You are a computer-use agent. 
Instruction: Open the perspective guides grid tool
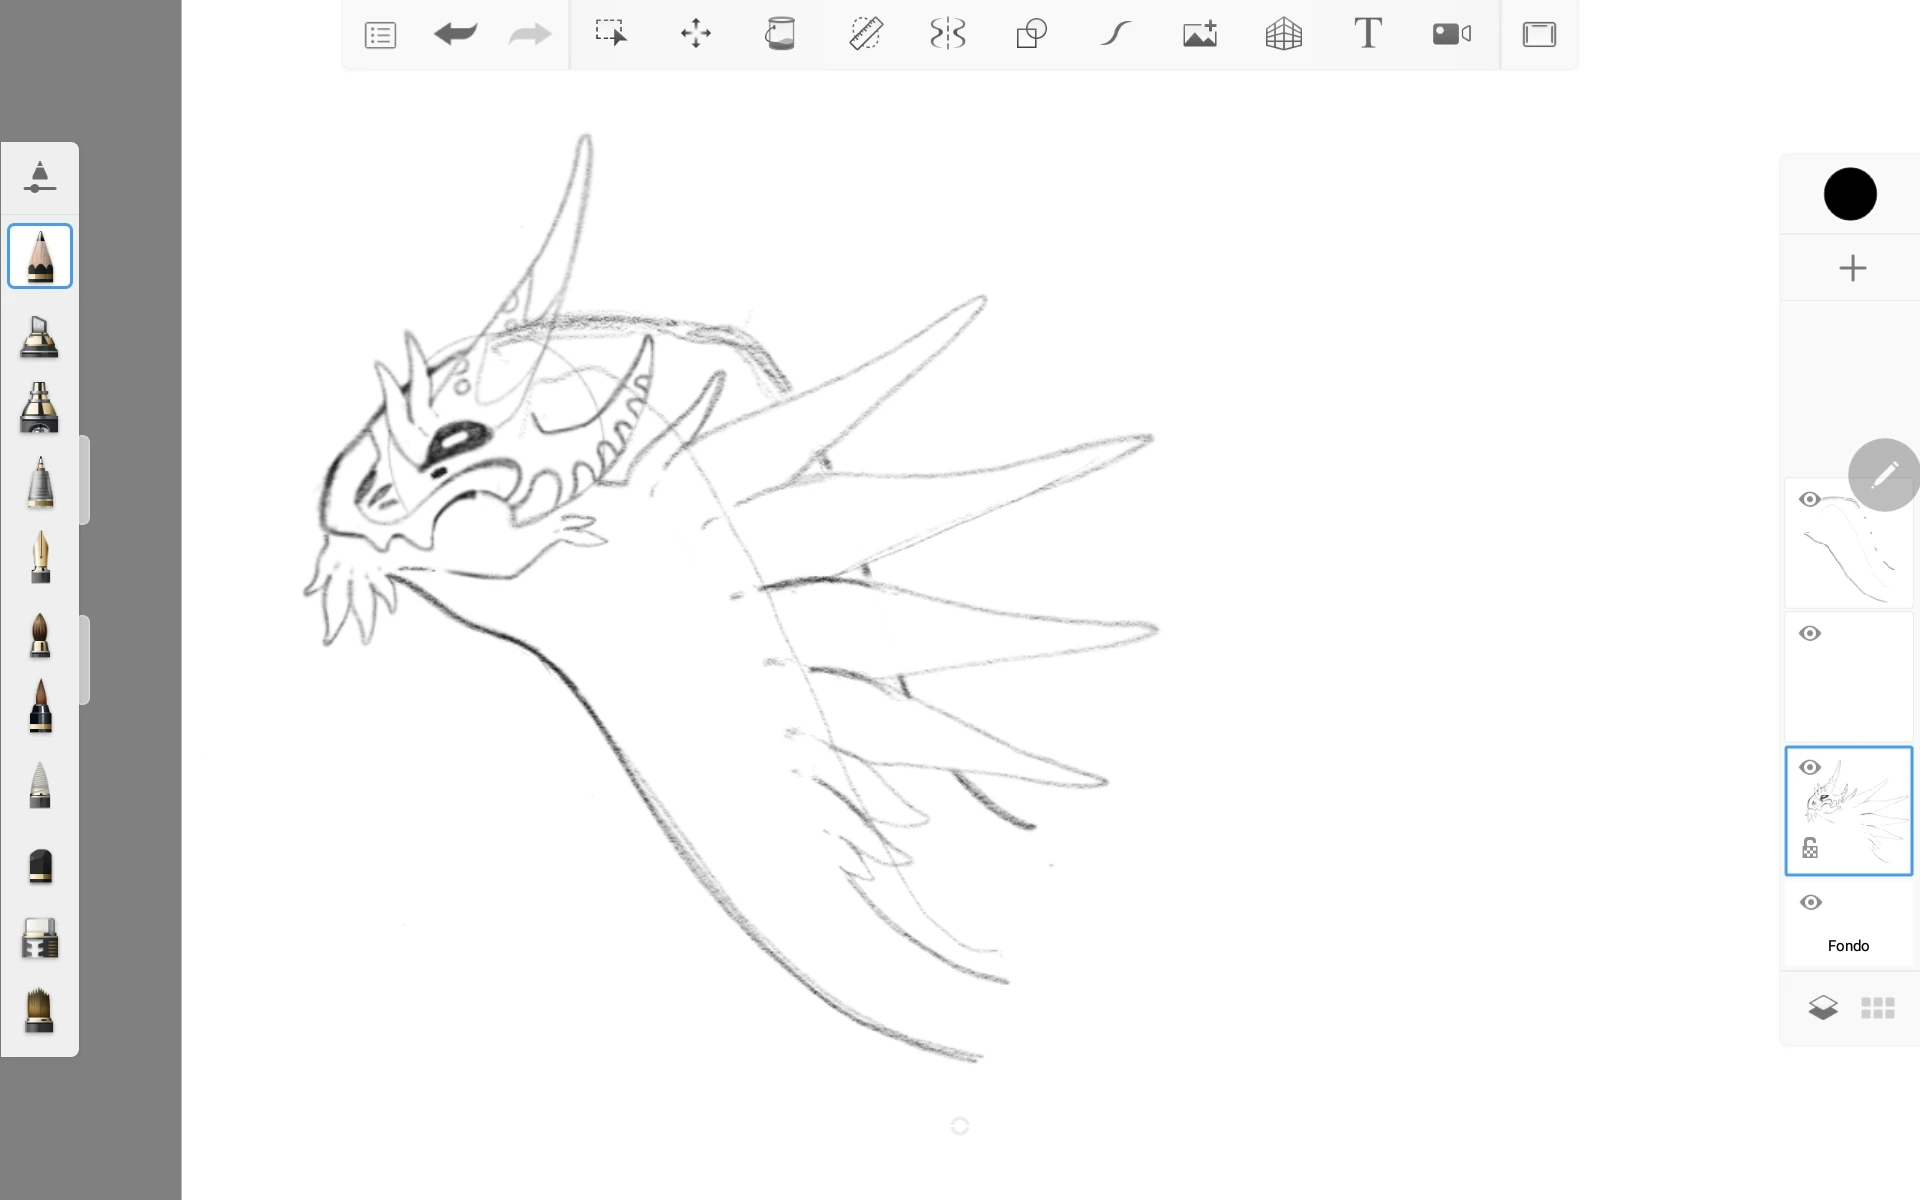(1283, 34)
